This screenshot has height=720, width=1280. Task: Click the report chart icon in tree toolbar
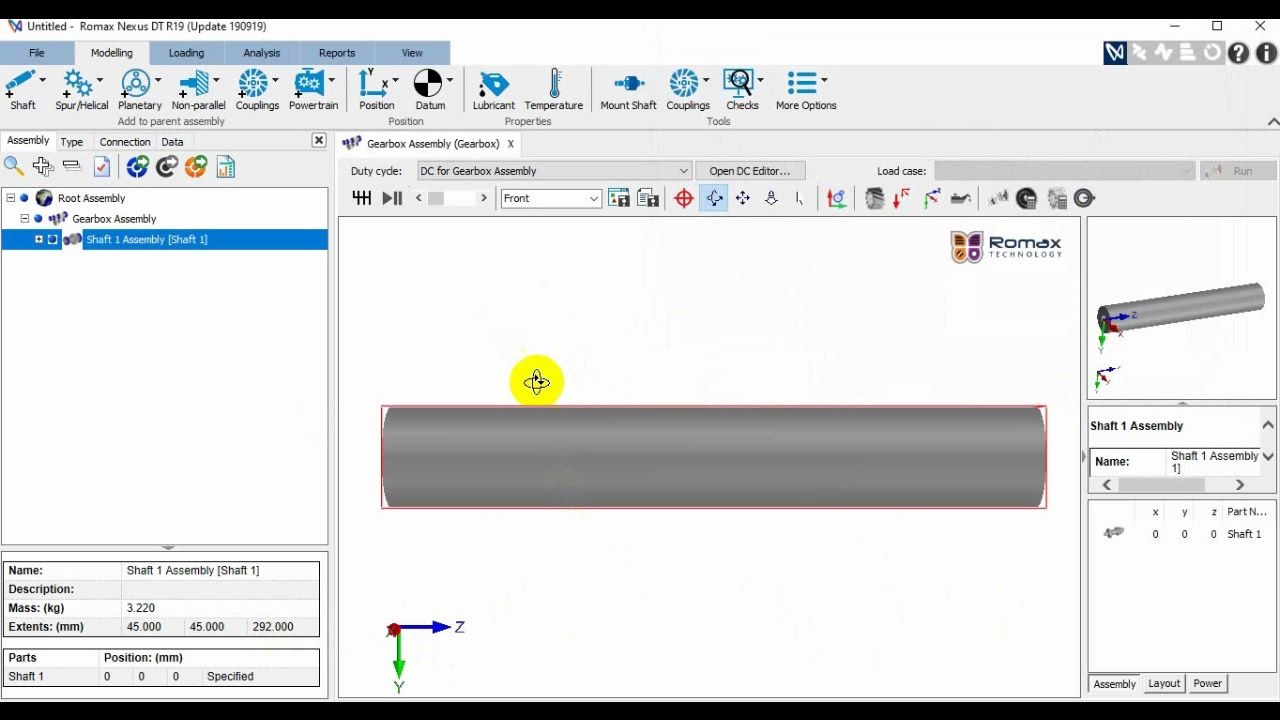[x=226, y=167]
